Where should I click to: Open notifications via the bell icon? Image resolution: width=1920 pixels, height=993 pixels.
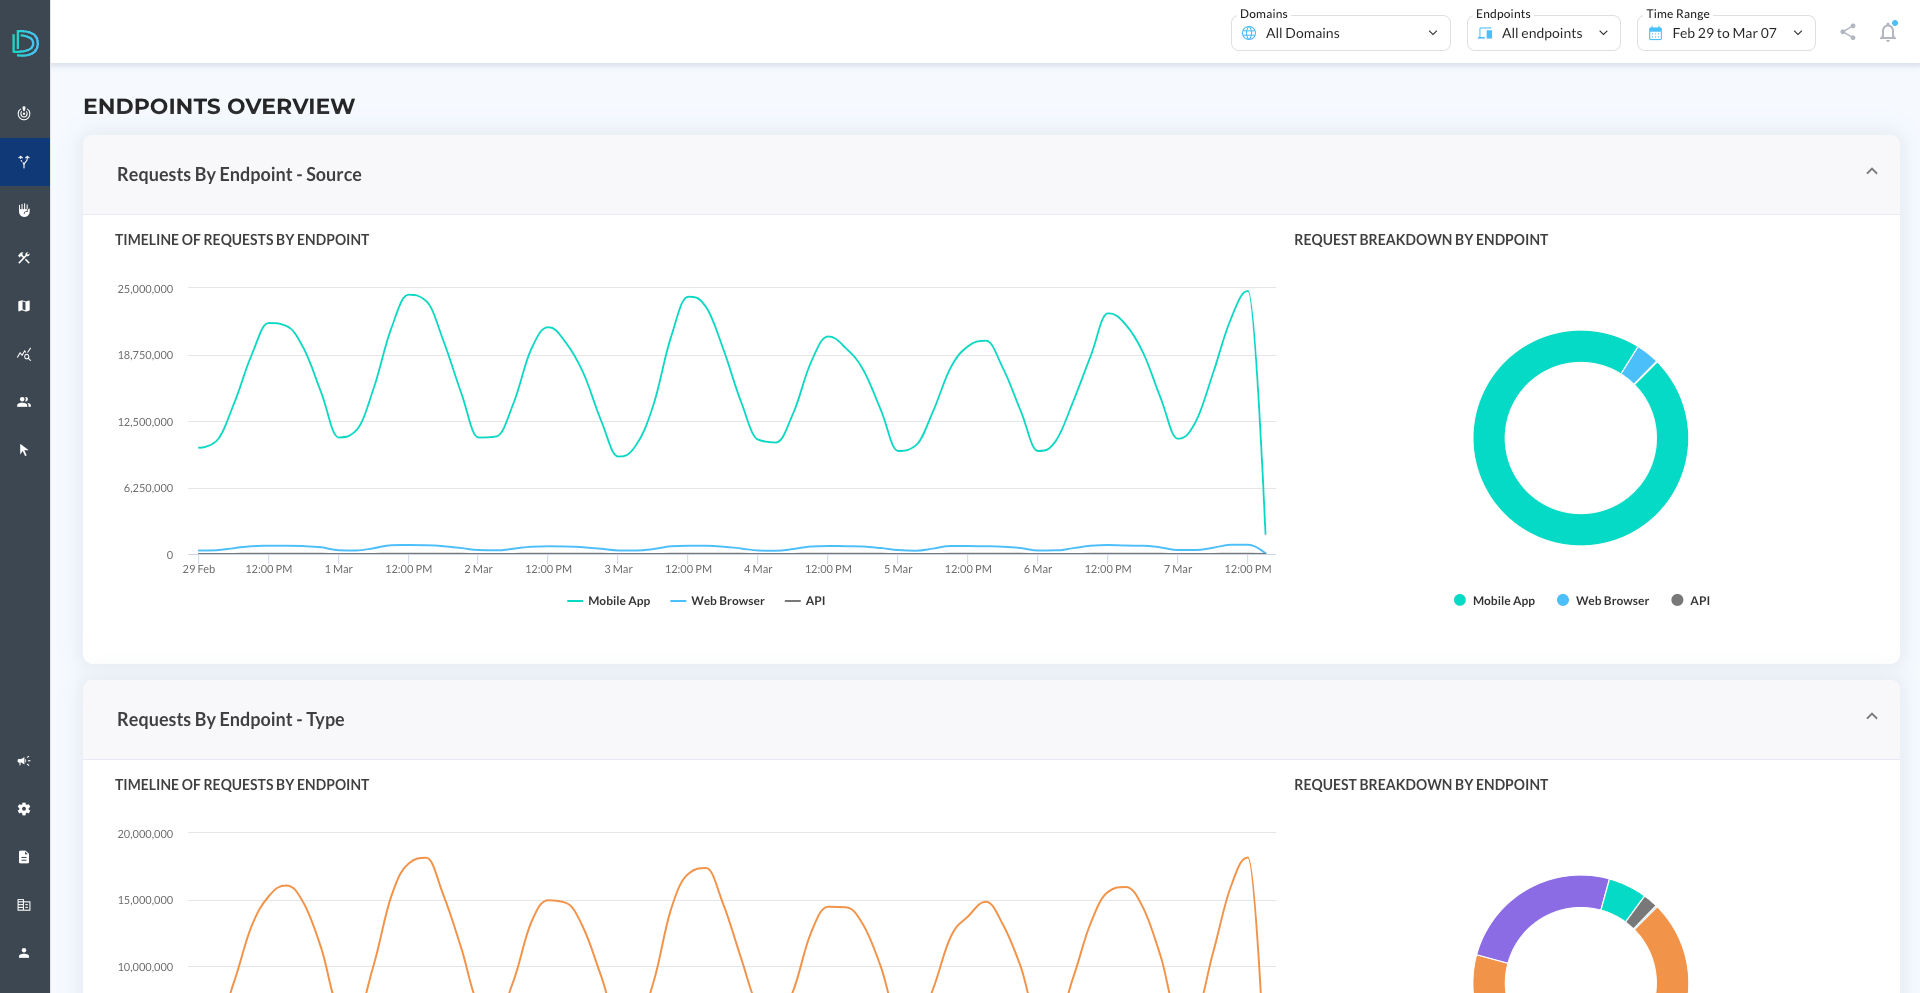pyautogui.click(x=1888, y=32)
